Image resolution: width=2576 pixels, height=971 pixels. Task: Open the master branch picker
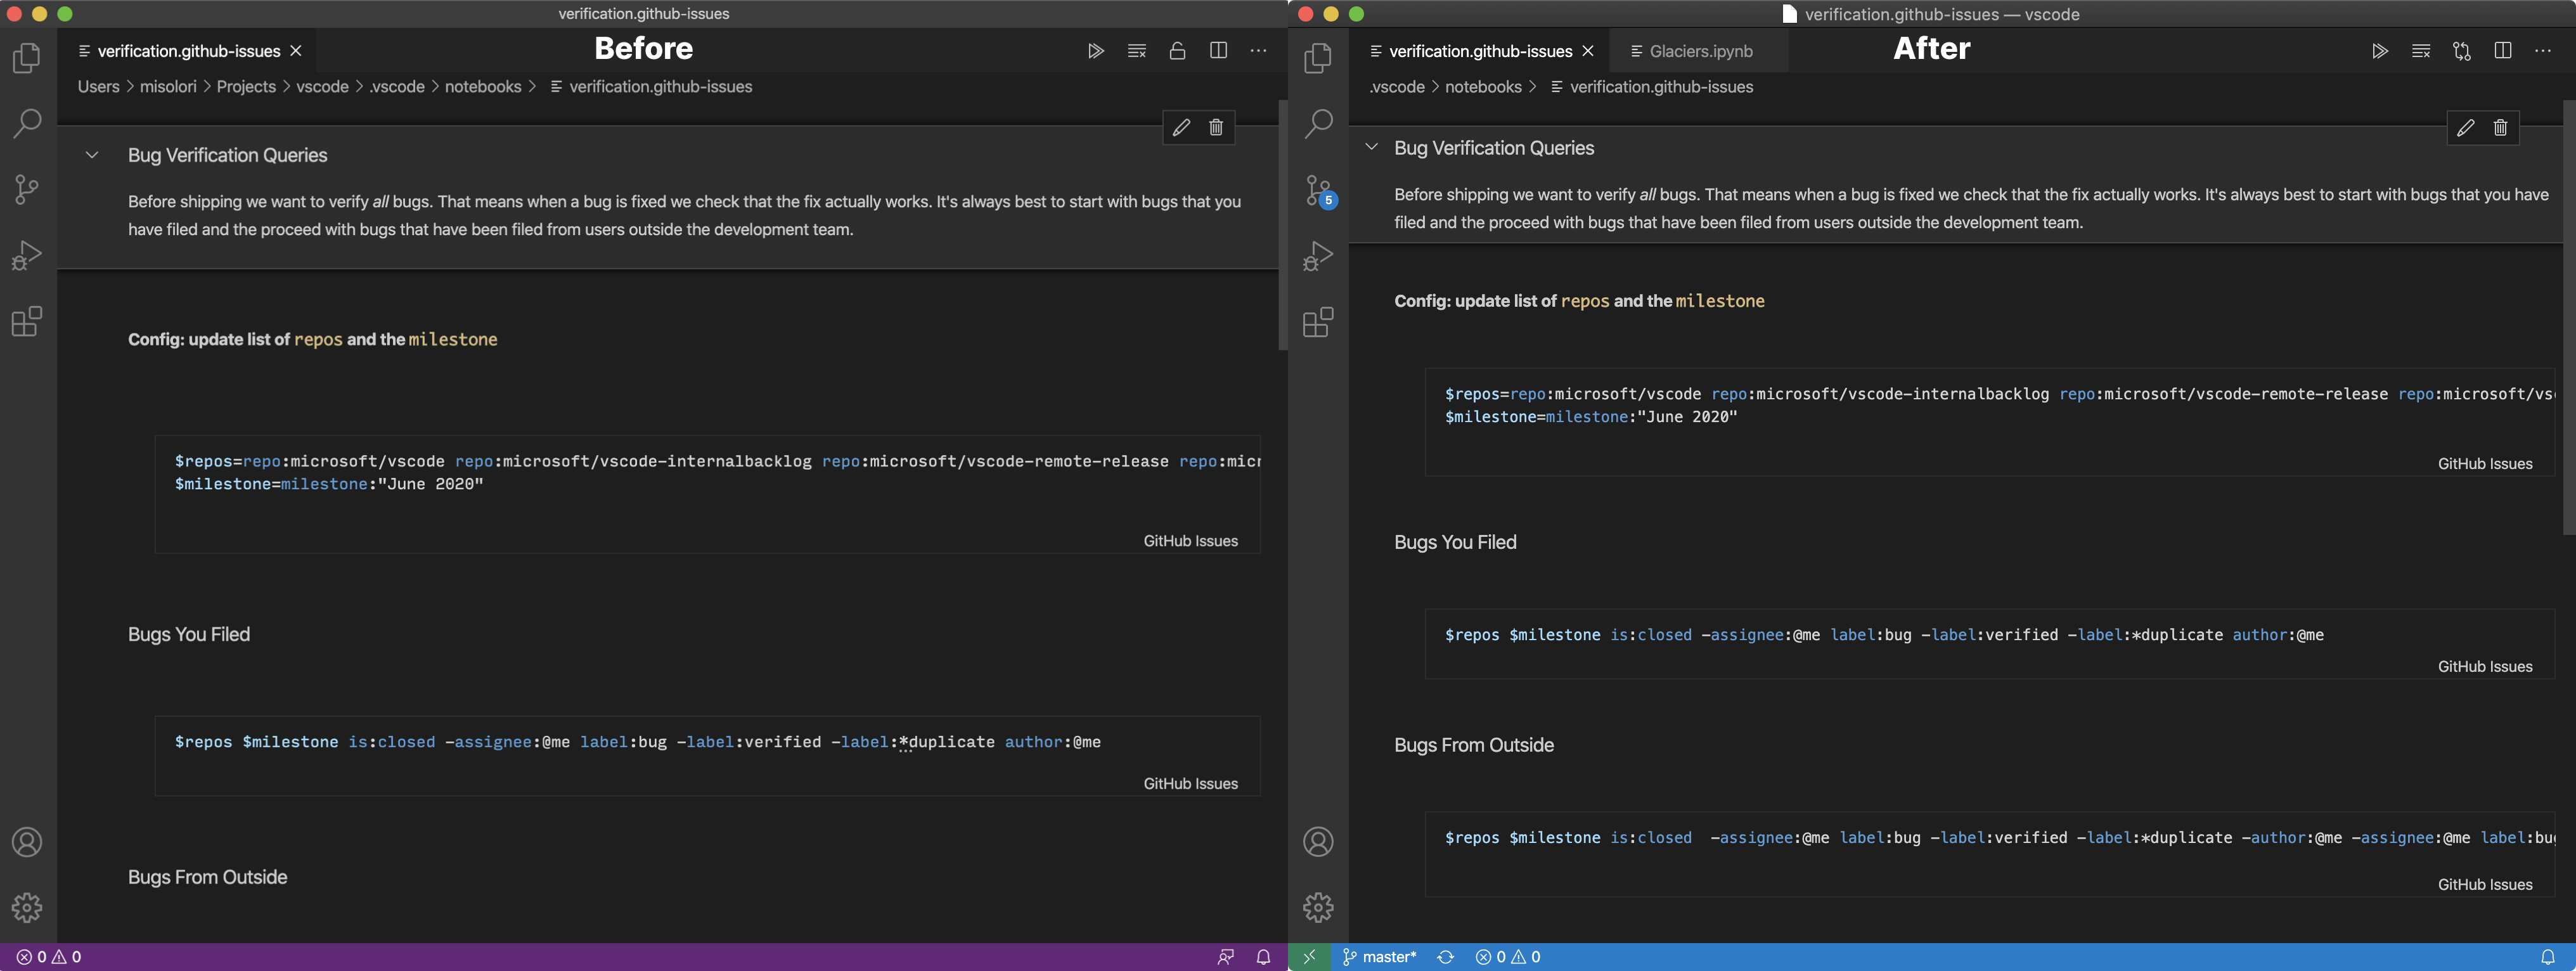pyautogui.click(x=1380, y=956)
